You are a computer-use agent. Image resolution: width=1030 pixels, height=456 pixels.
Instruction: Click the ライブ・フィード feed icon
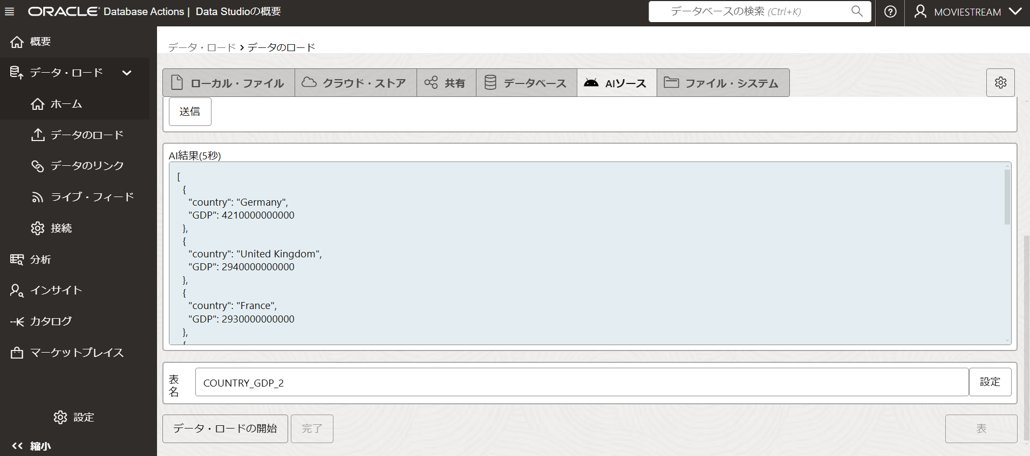click(x=37, y=197)
